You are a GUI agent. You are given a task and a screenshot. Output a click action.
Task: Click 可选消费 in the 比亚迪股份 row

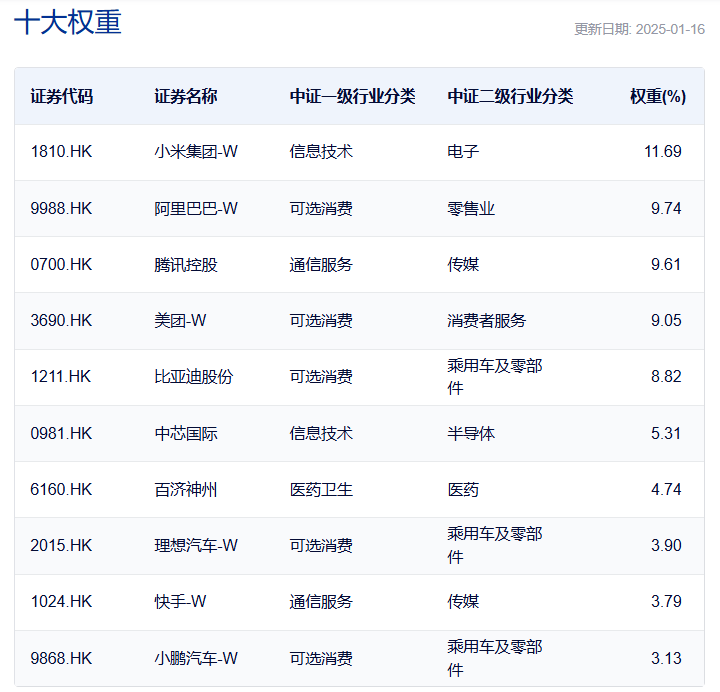[321, 377]
